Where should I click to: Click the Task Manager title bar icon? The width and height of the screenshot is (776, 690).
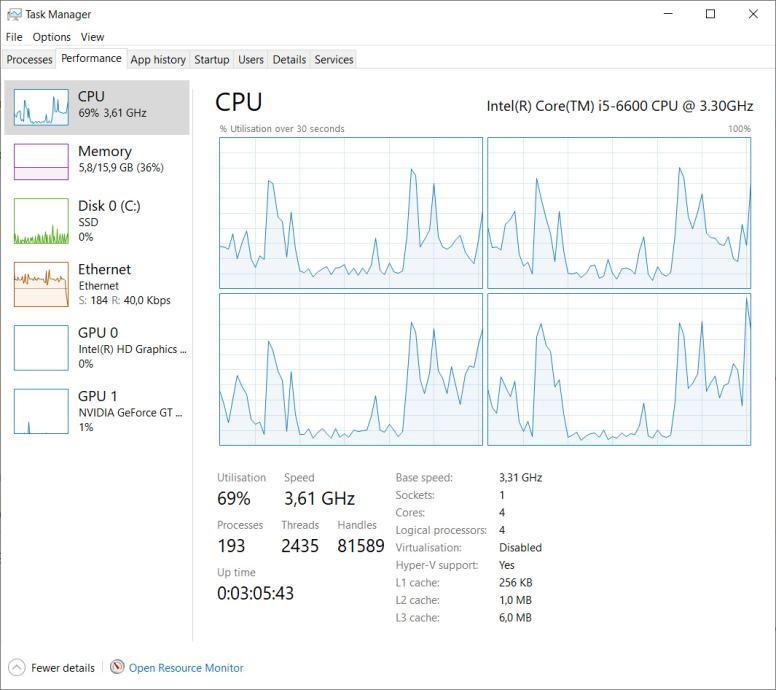click(14, 14)
